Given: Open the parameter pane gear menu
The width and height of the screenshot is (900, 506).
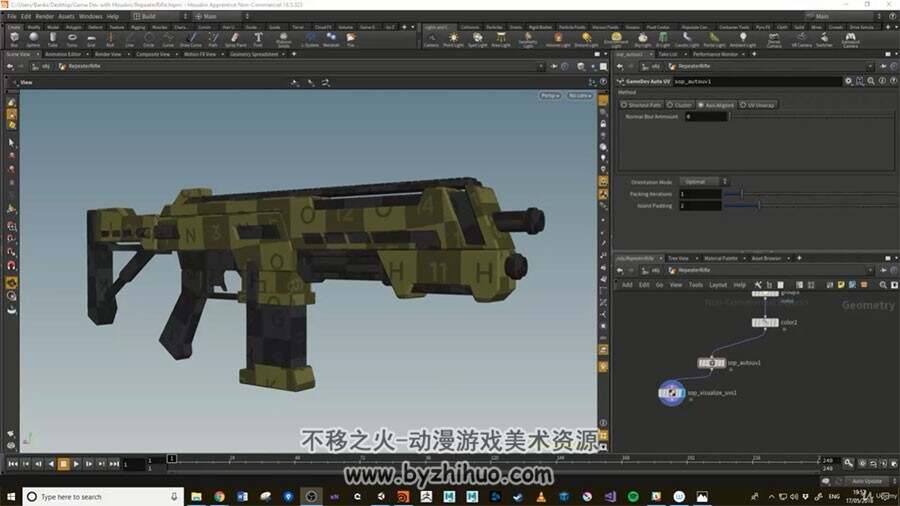Looking at the screenshot, I should pyautogui.click(x=848, y=81).
